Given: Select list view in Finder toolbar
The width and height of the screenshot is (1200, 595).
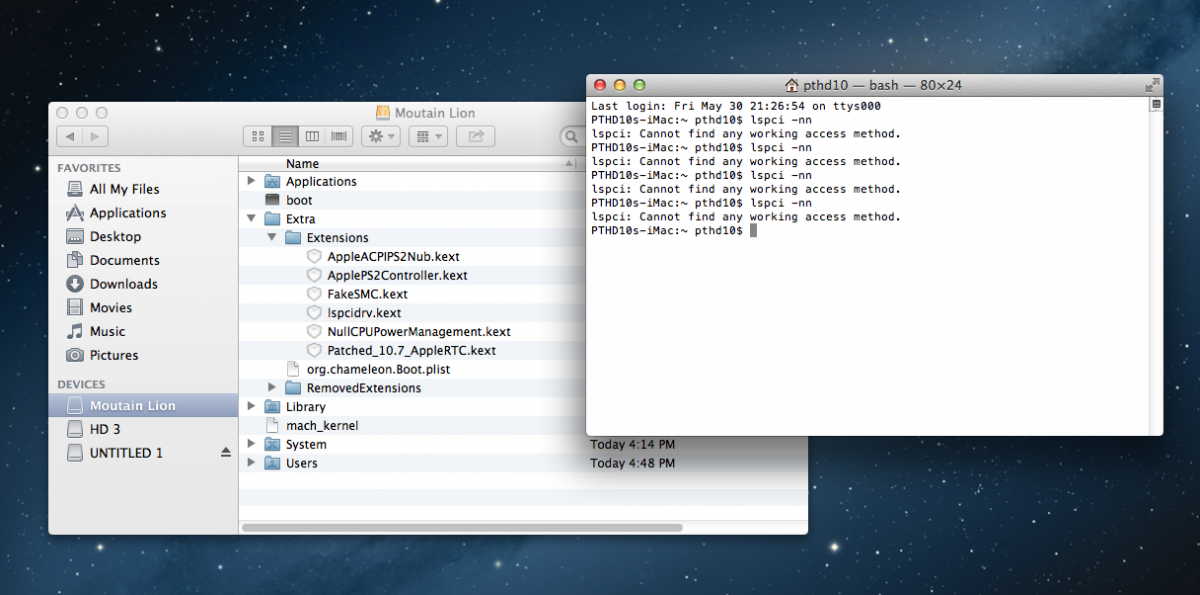Looking at the screenshot, I should [x=285, y=136].
